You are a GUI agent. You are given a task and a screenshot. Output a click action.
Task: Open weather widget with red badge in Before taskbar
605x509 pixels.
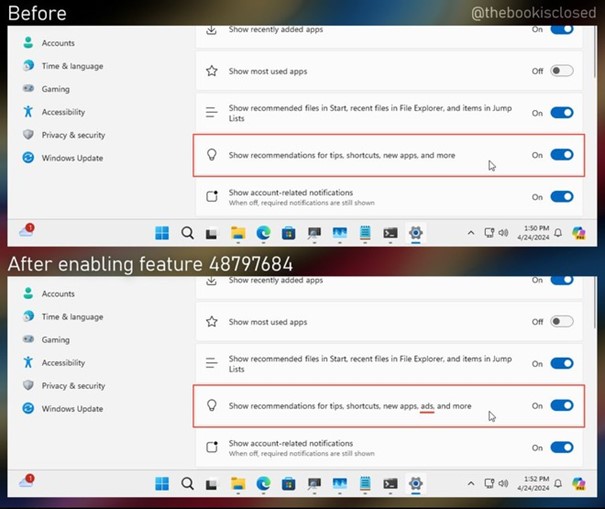[x=27, y=230]
